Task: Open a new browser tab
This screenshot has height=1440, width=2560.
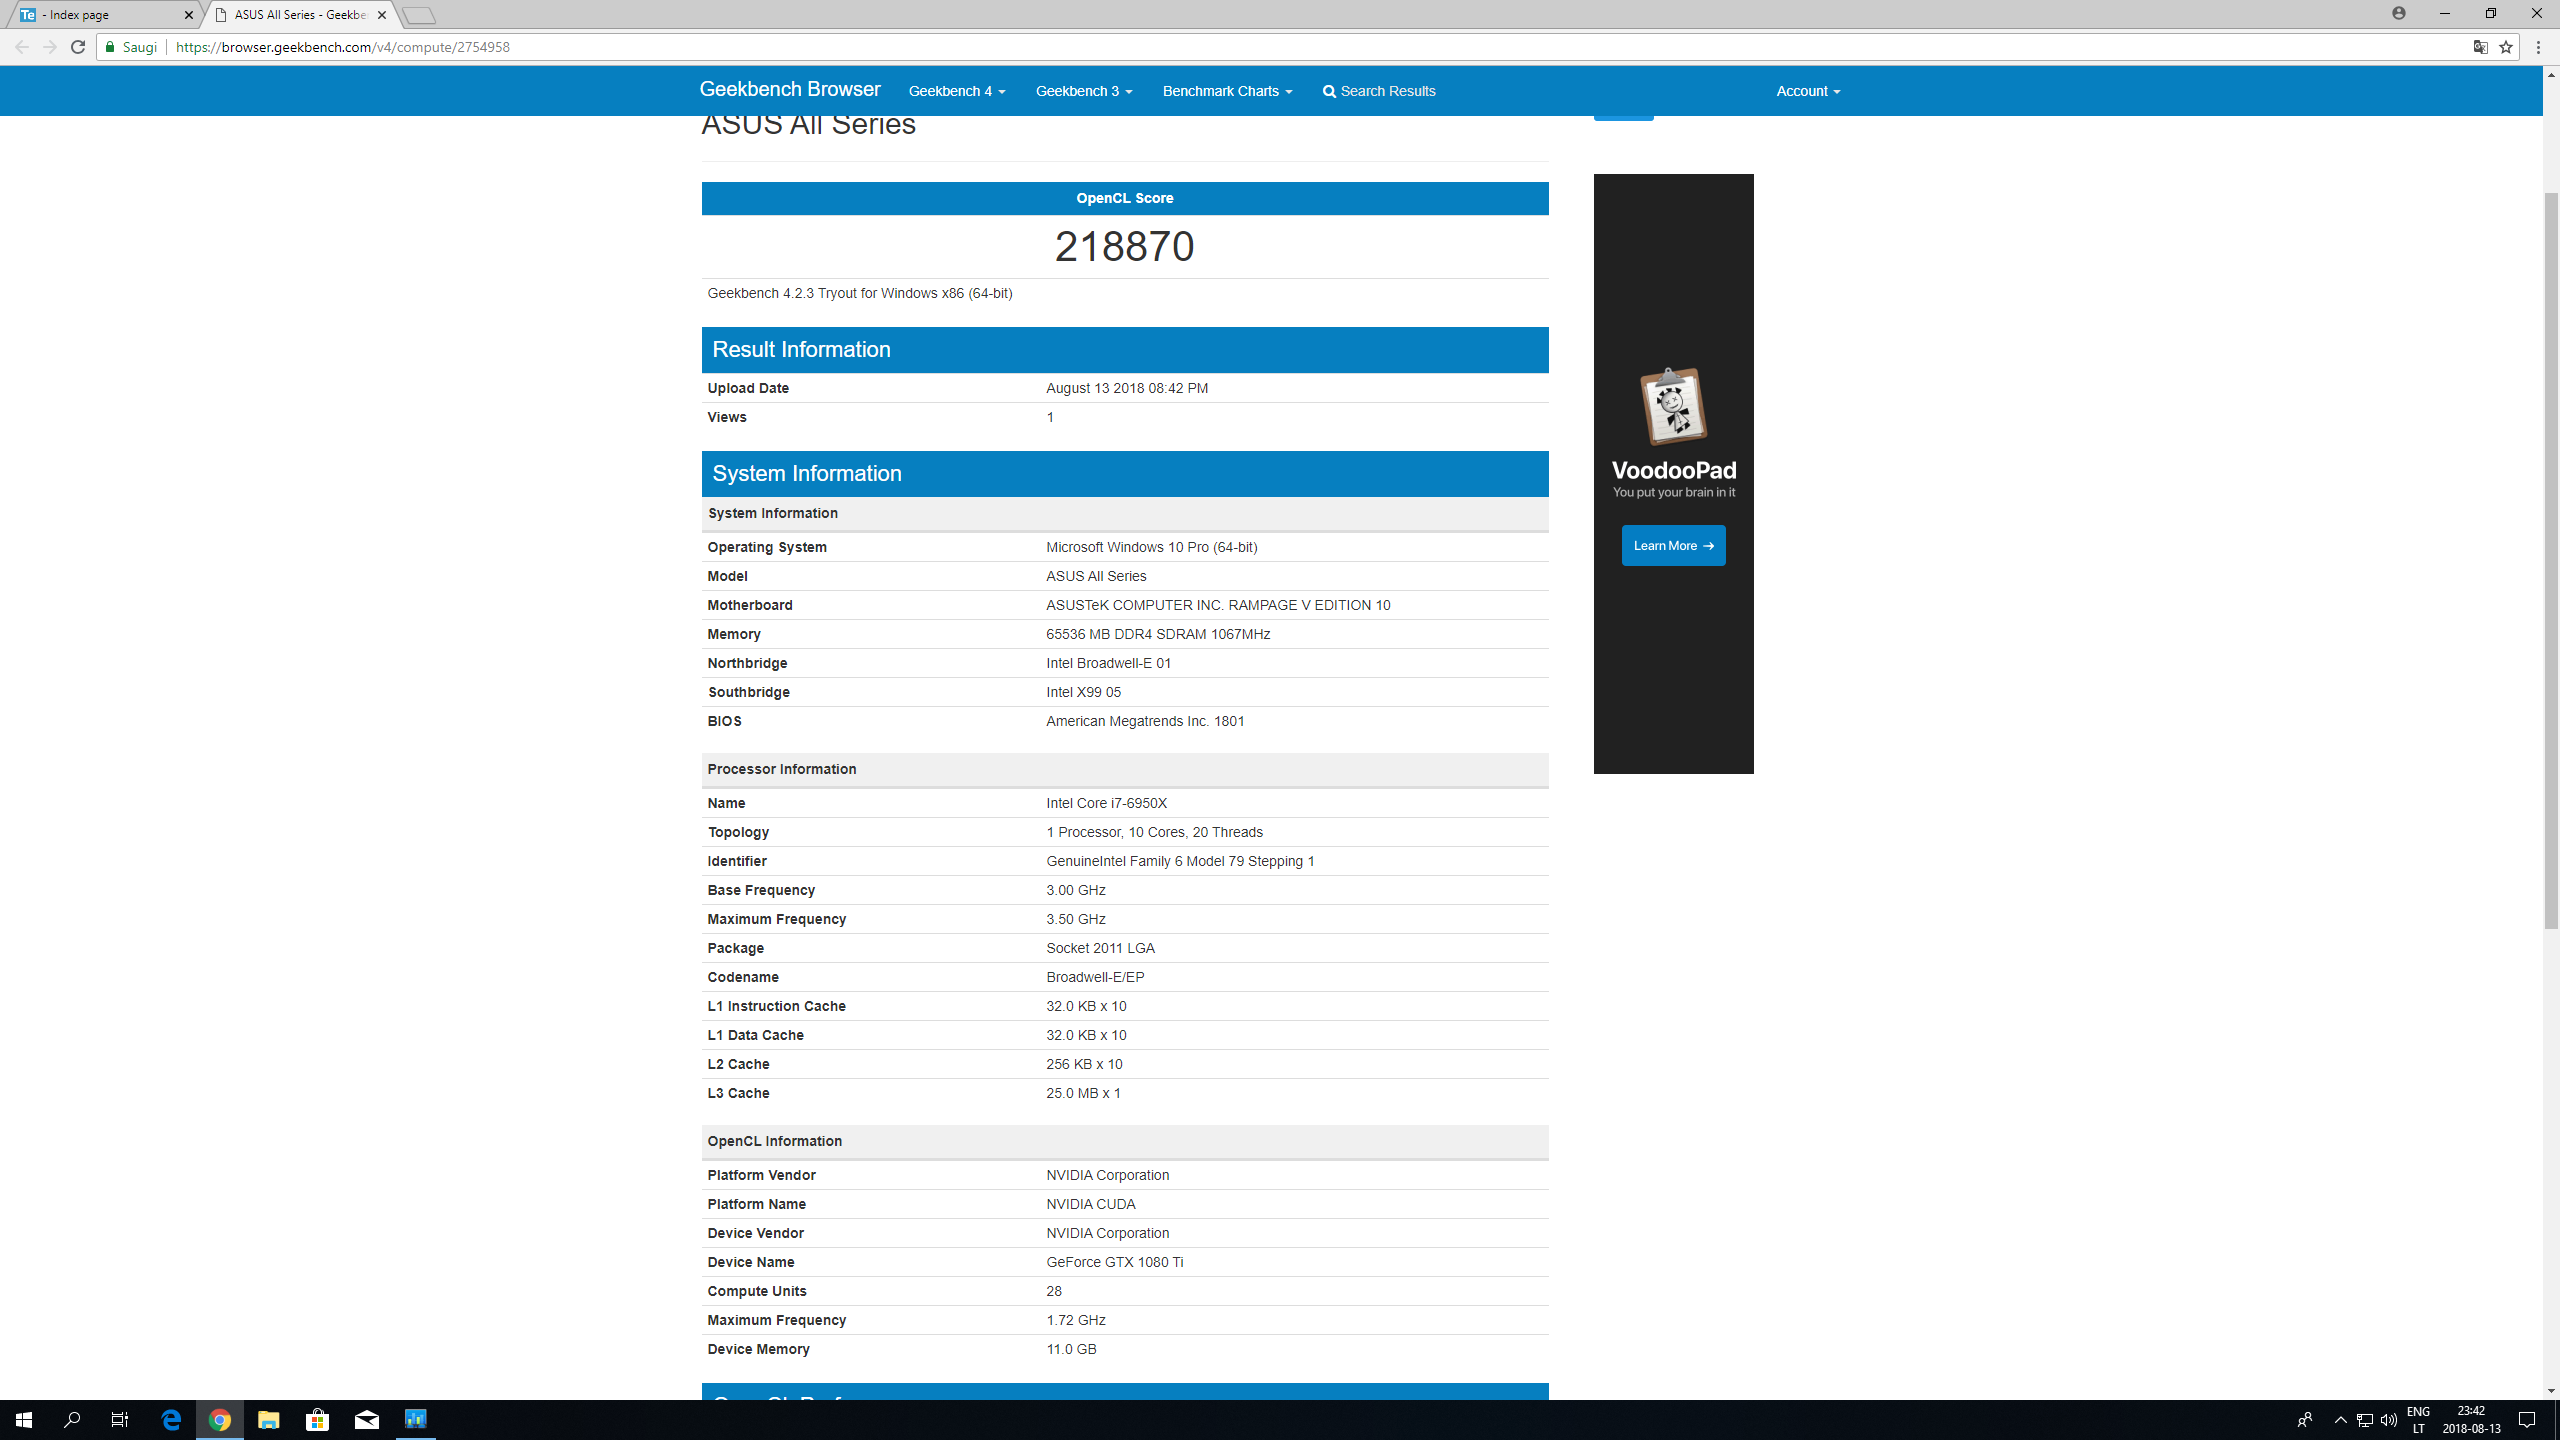Action: [420, 15]
